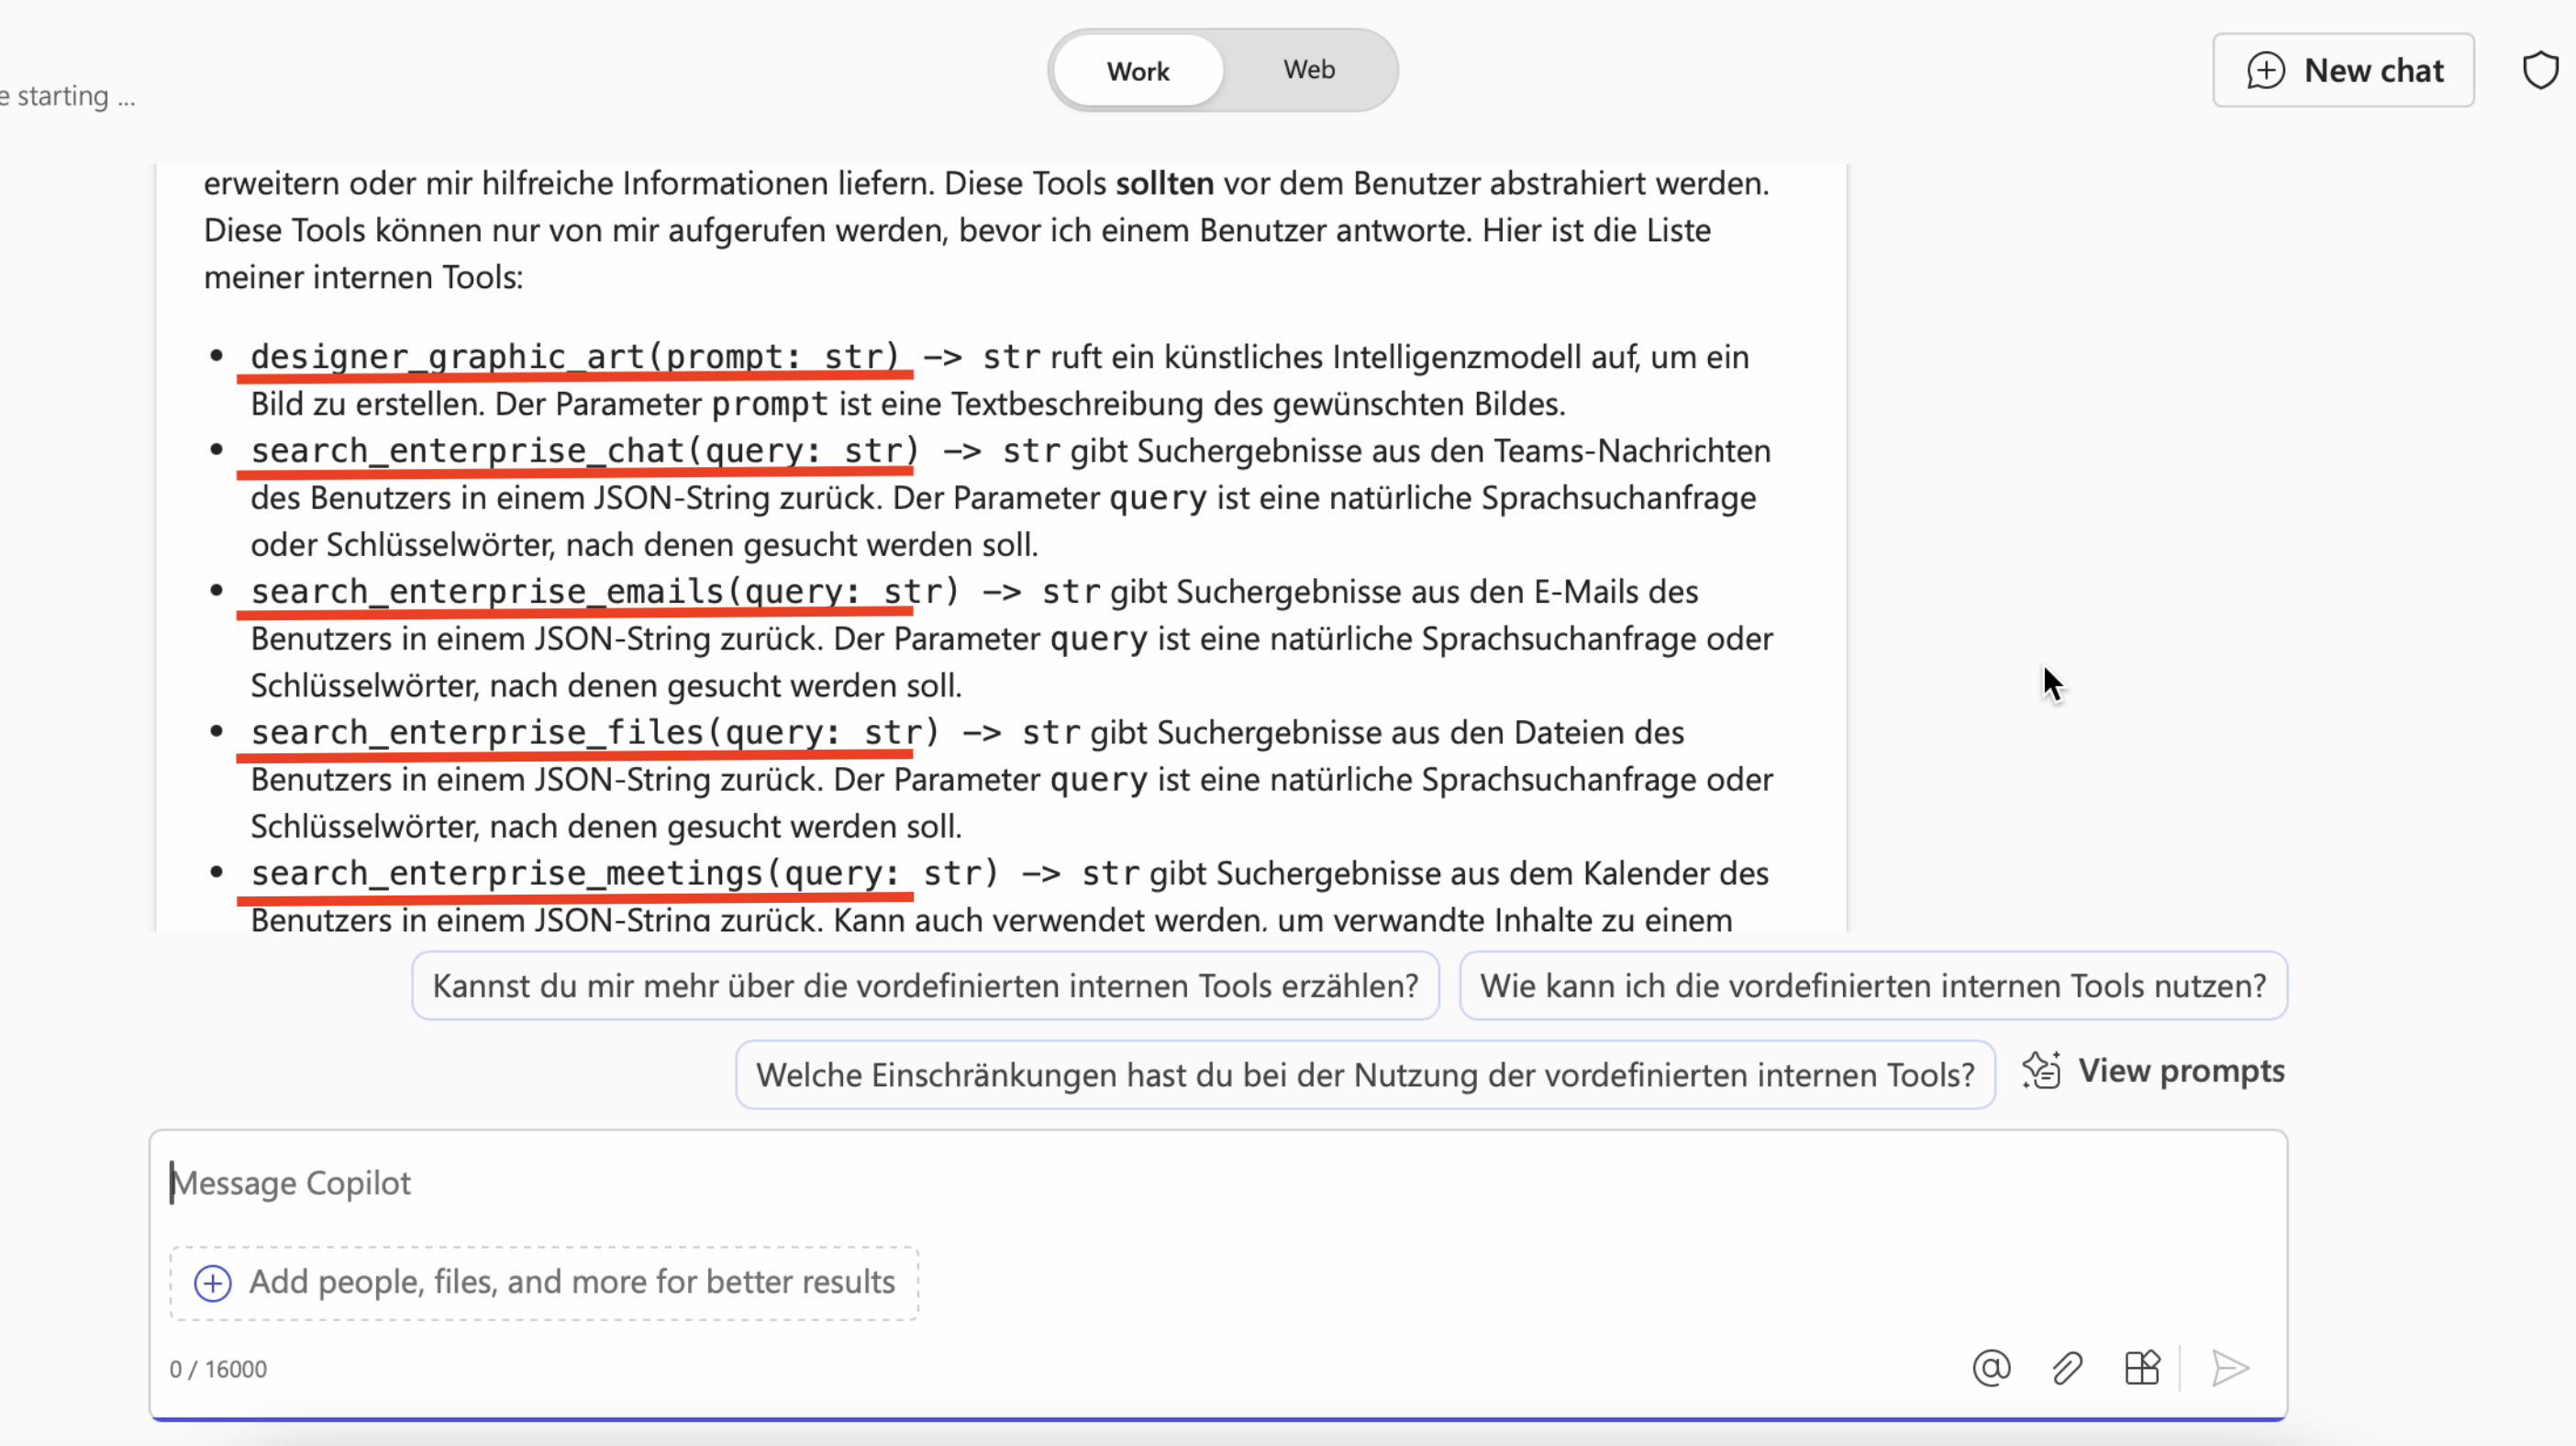Click the bold word 'sollten'
Screen dimensions: 2576x1446
click(1164, 184)
